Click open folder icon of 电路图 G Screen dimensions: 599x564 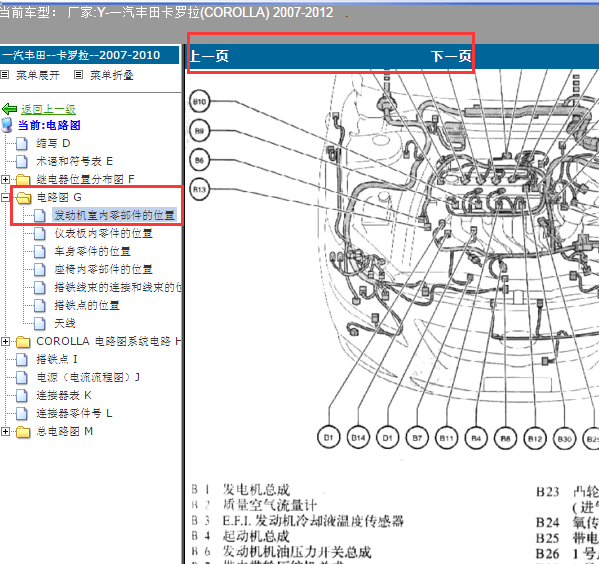[24, 198]
